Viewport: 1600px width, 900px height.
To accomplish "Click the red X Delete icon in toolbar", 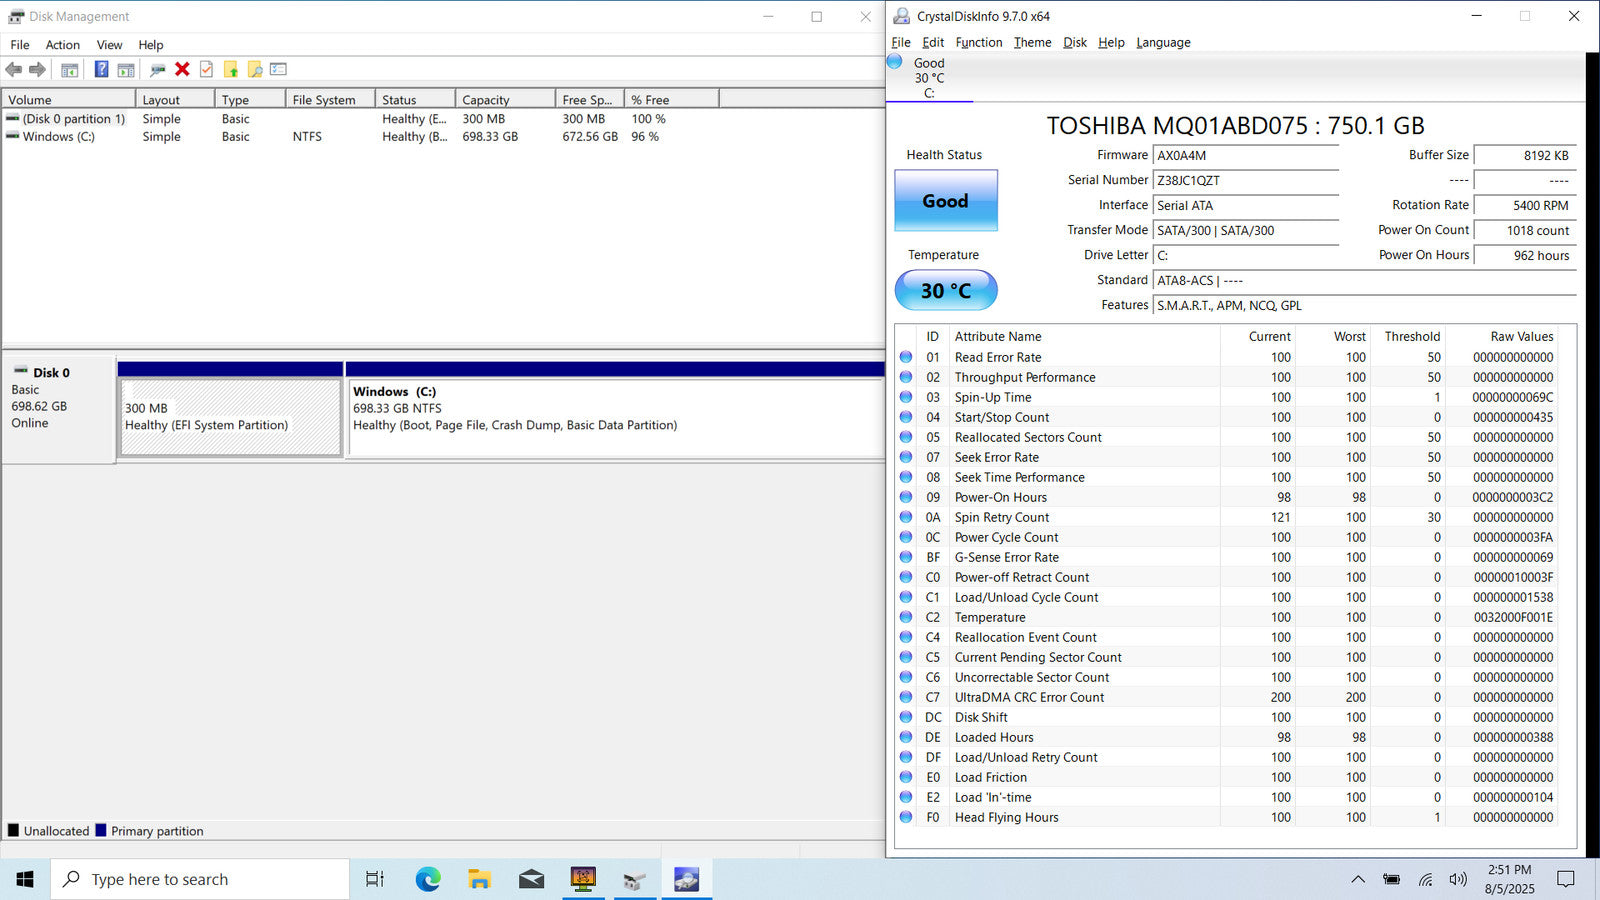I will pos(182,69).
